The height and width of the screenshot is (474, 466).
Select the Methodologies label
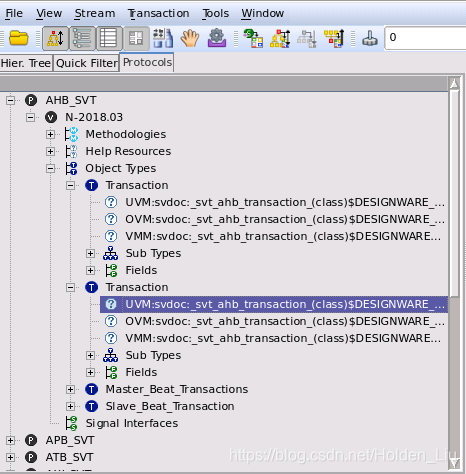click(126, 134)
